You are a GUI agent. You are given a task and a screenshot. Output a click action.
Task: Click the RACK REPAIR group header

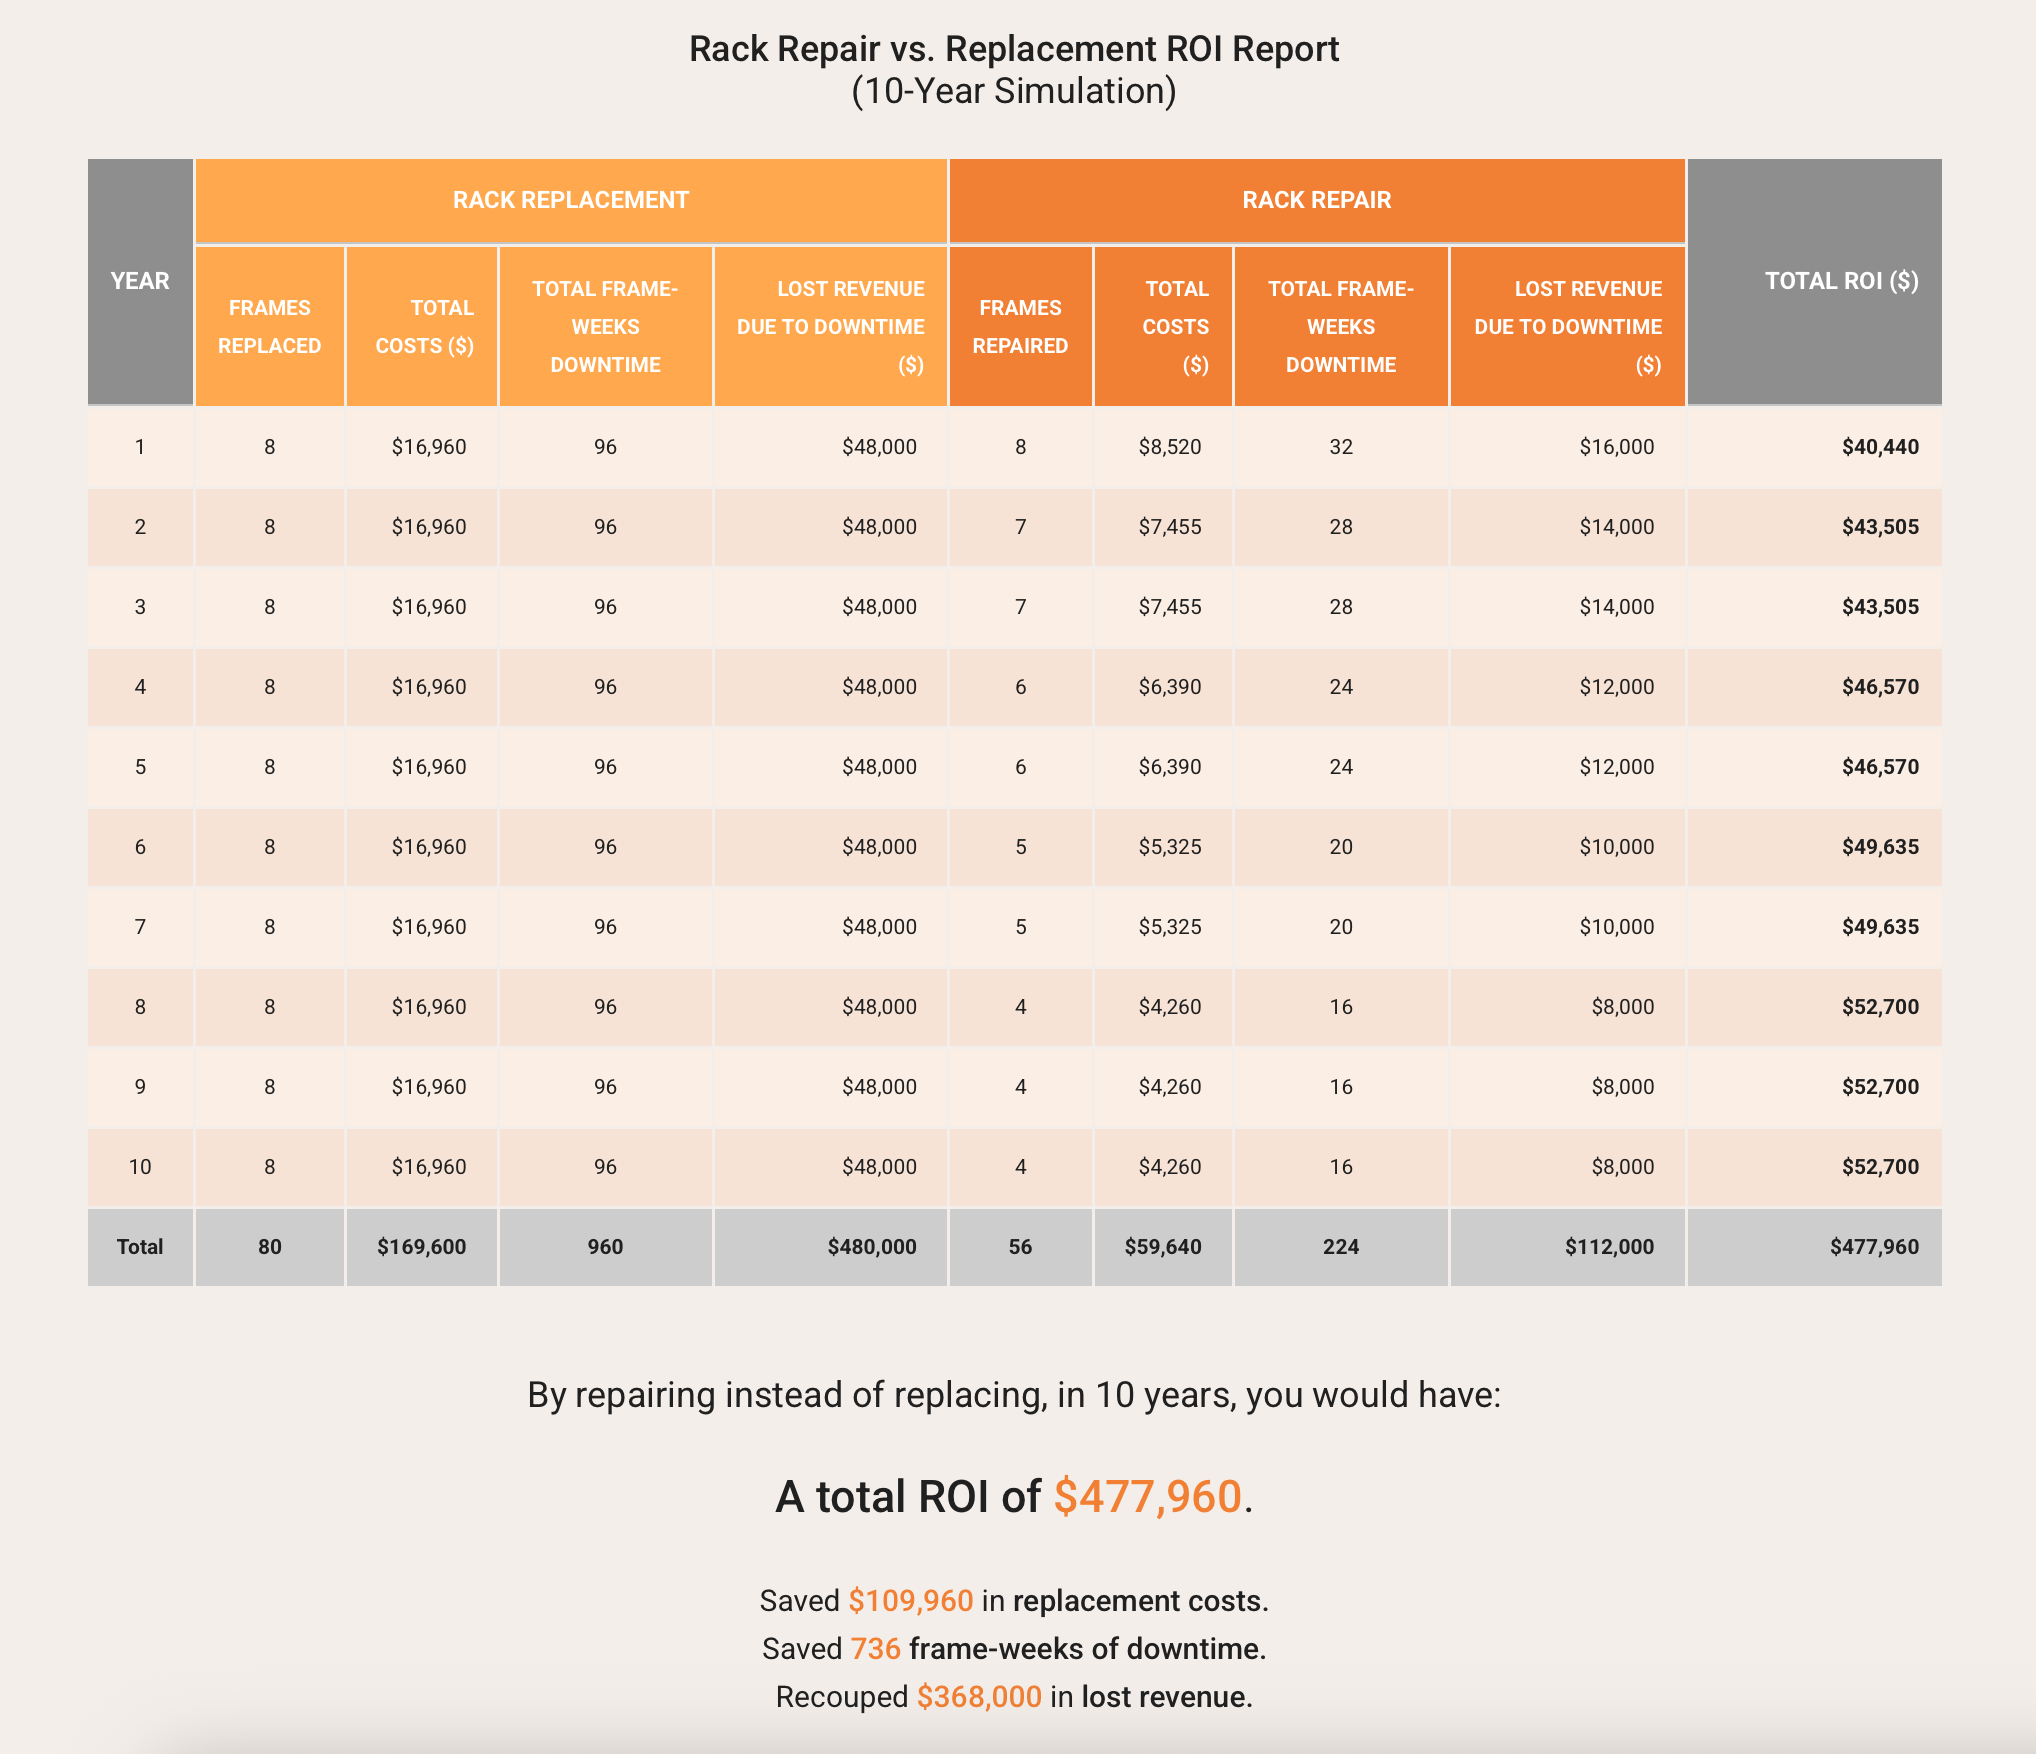1316,200
